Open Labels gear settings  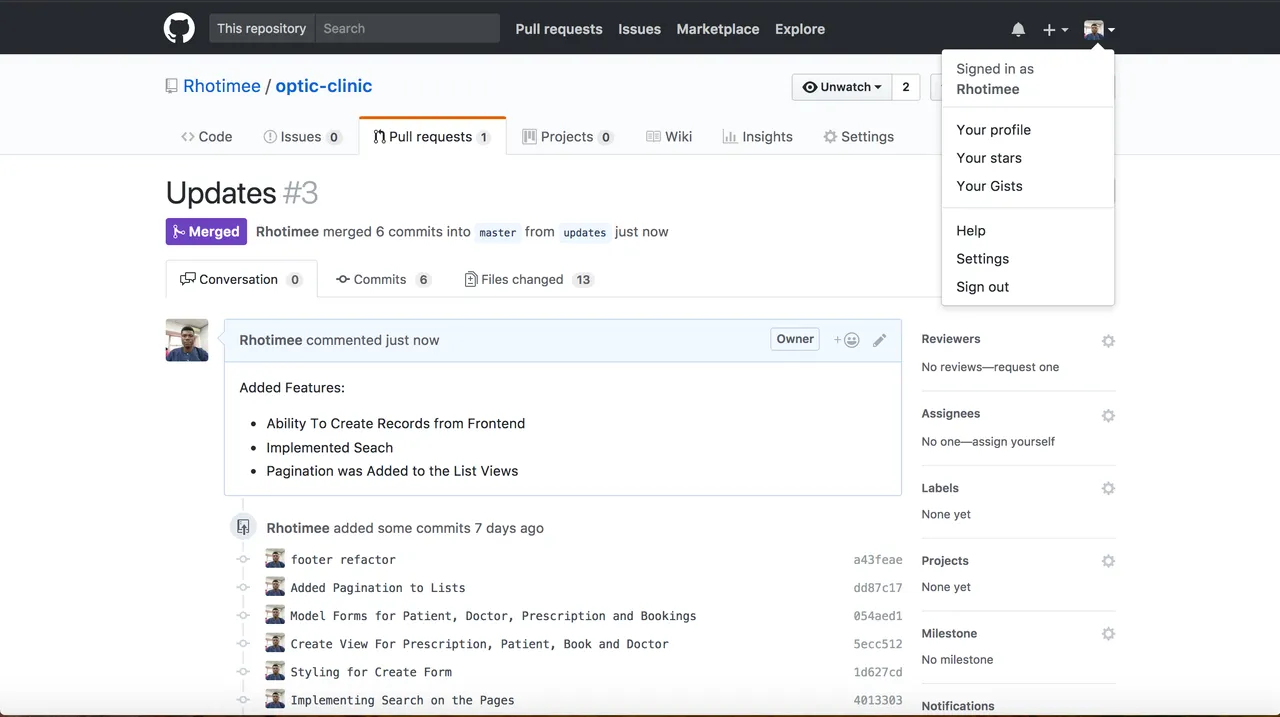tap(1108, 489)
